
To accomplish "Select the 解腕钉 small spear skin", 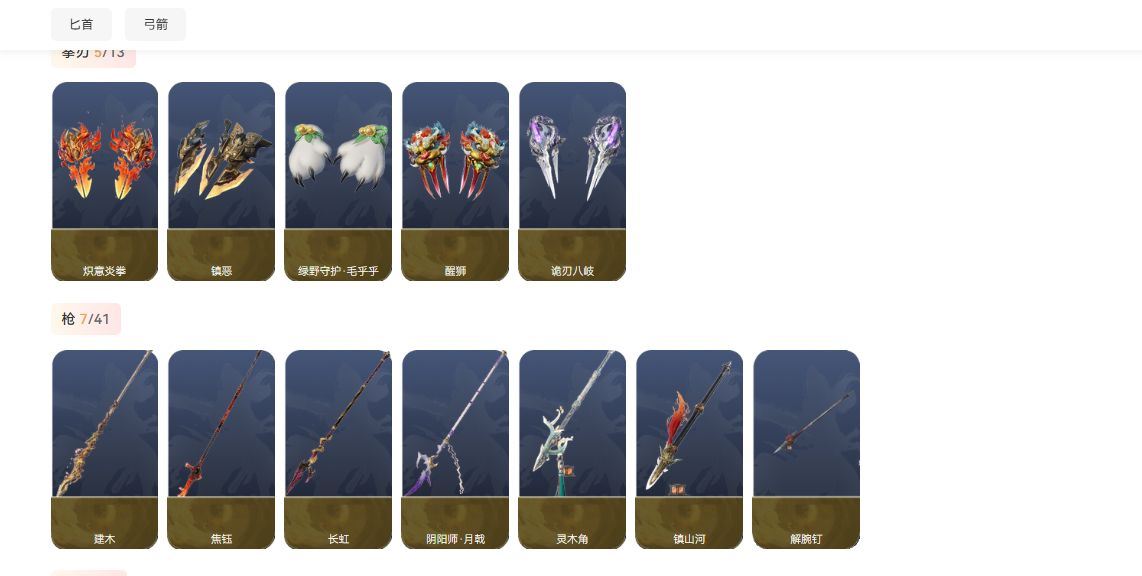I will (806, 449).
